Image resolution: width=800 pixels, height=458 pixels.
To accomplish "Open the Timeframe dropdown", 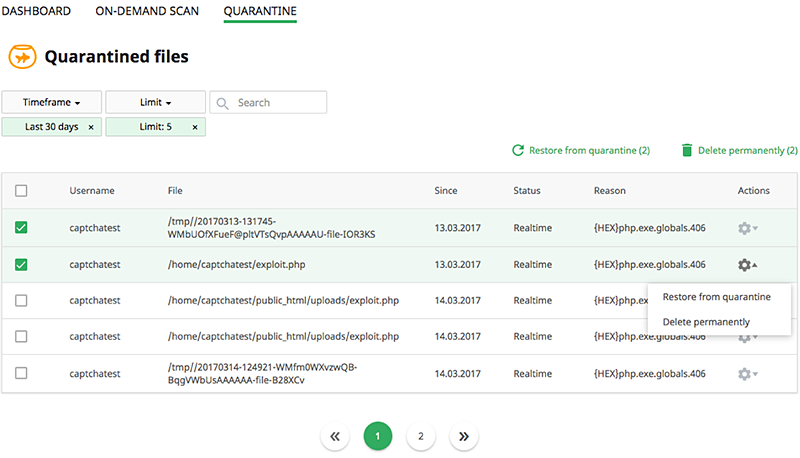I will [x=51, y=102].
